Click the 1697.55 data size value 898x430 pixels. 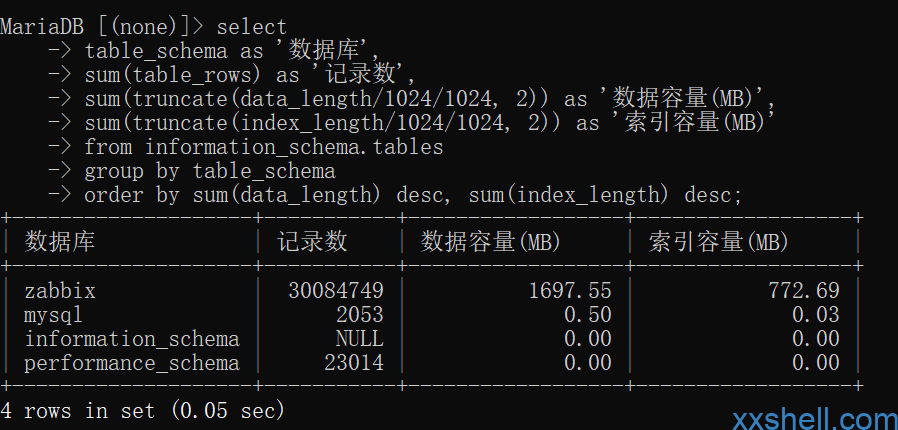click(x=570, y=291)
